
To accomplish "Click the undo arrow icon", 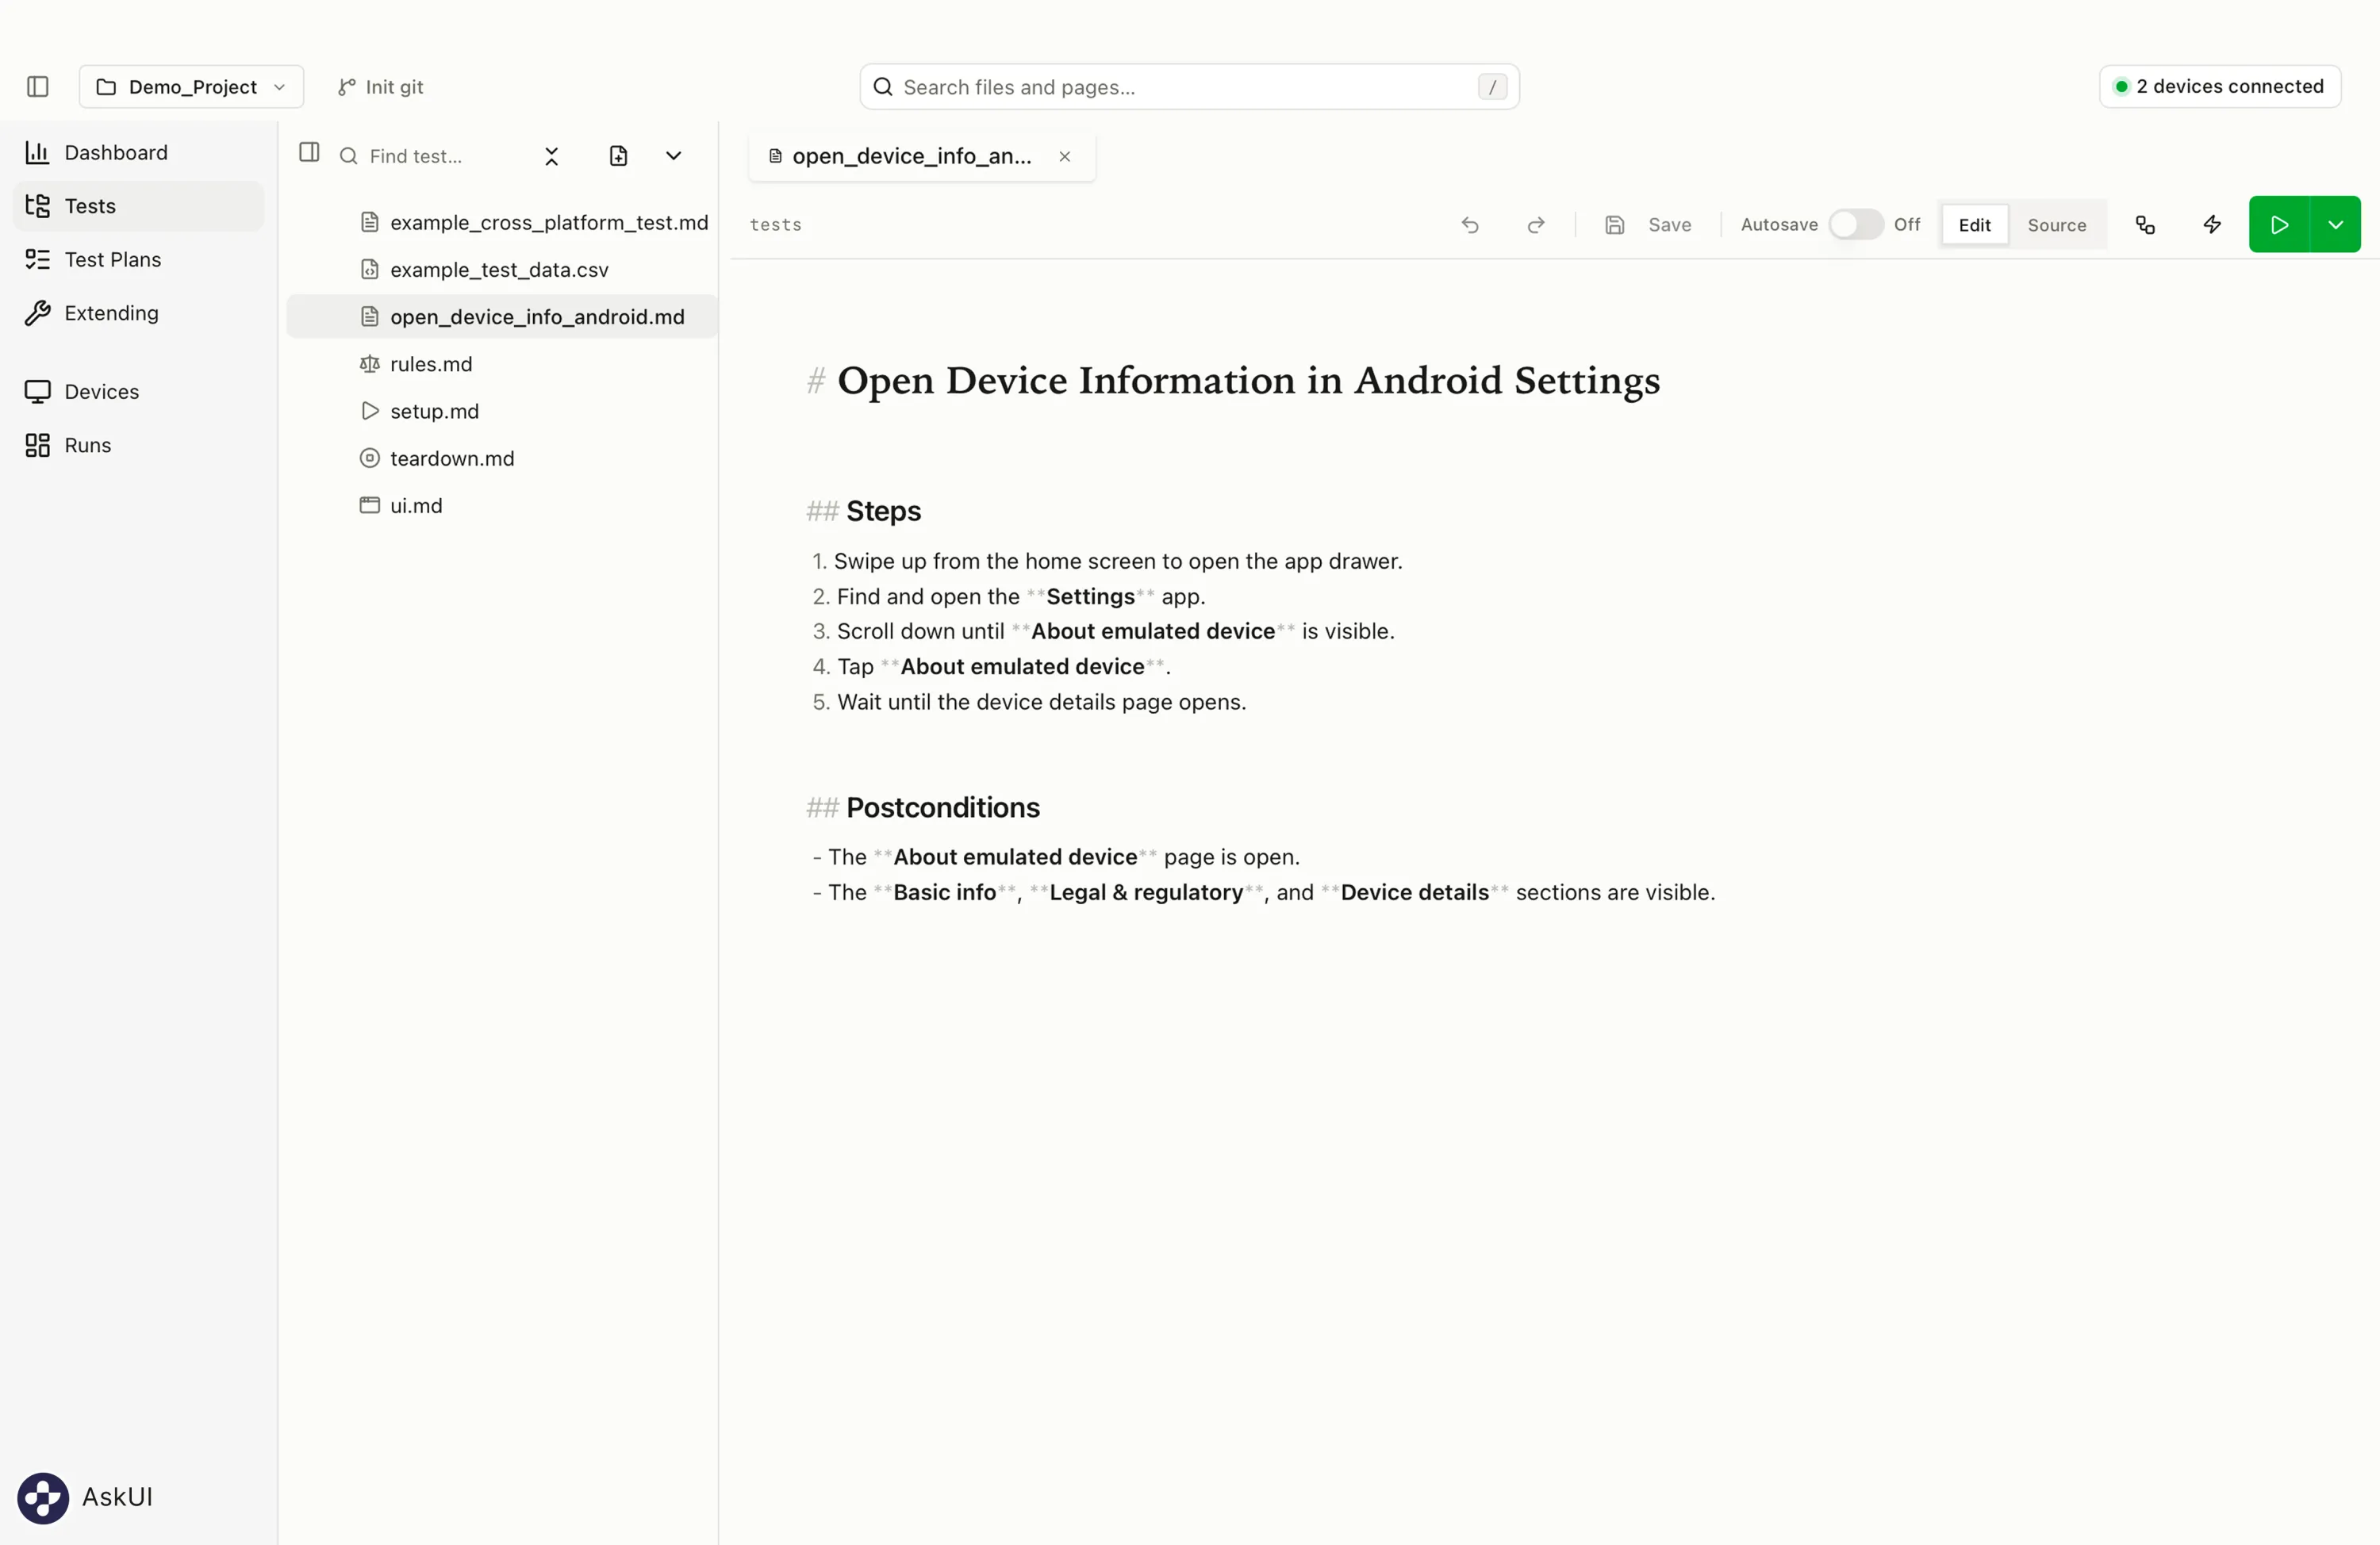I will point(1469,225).
